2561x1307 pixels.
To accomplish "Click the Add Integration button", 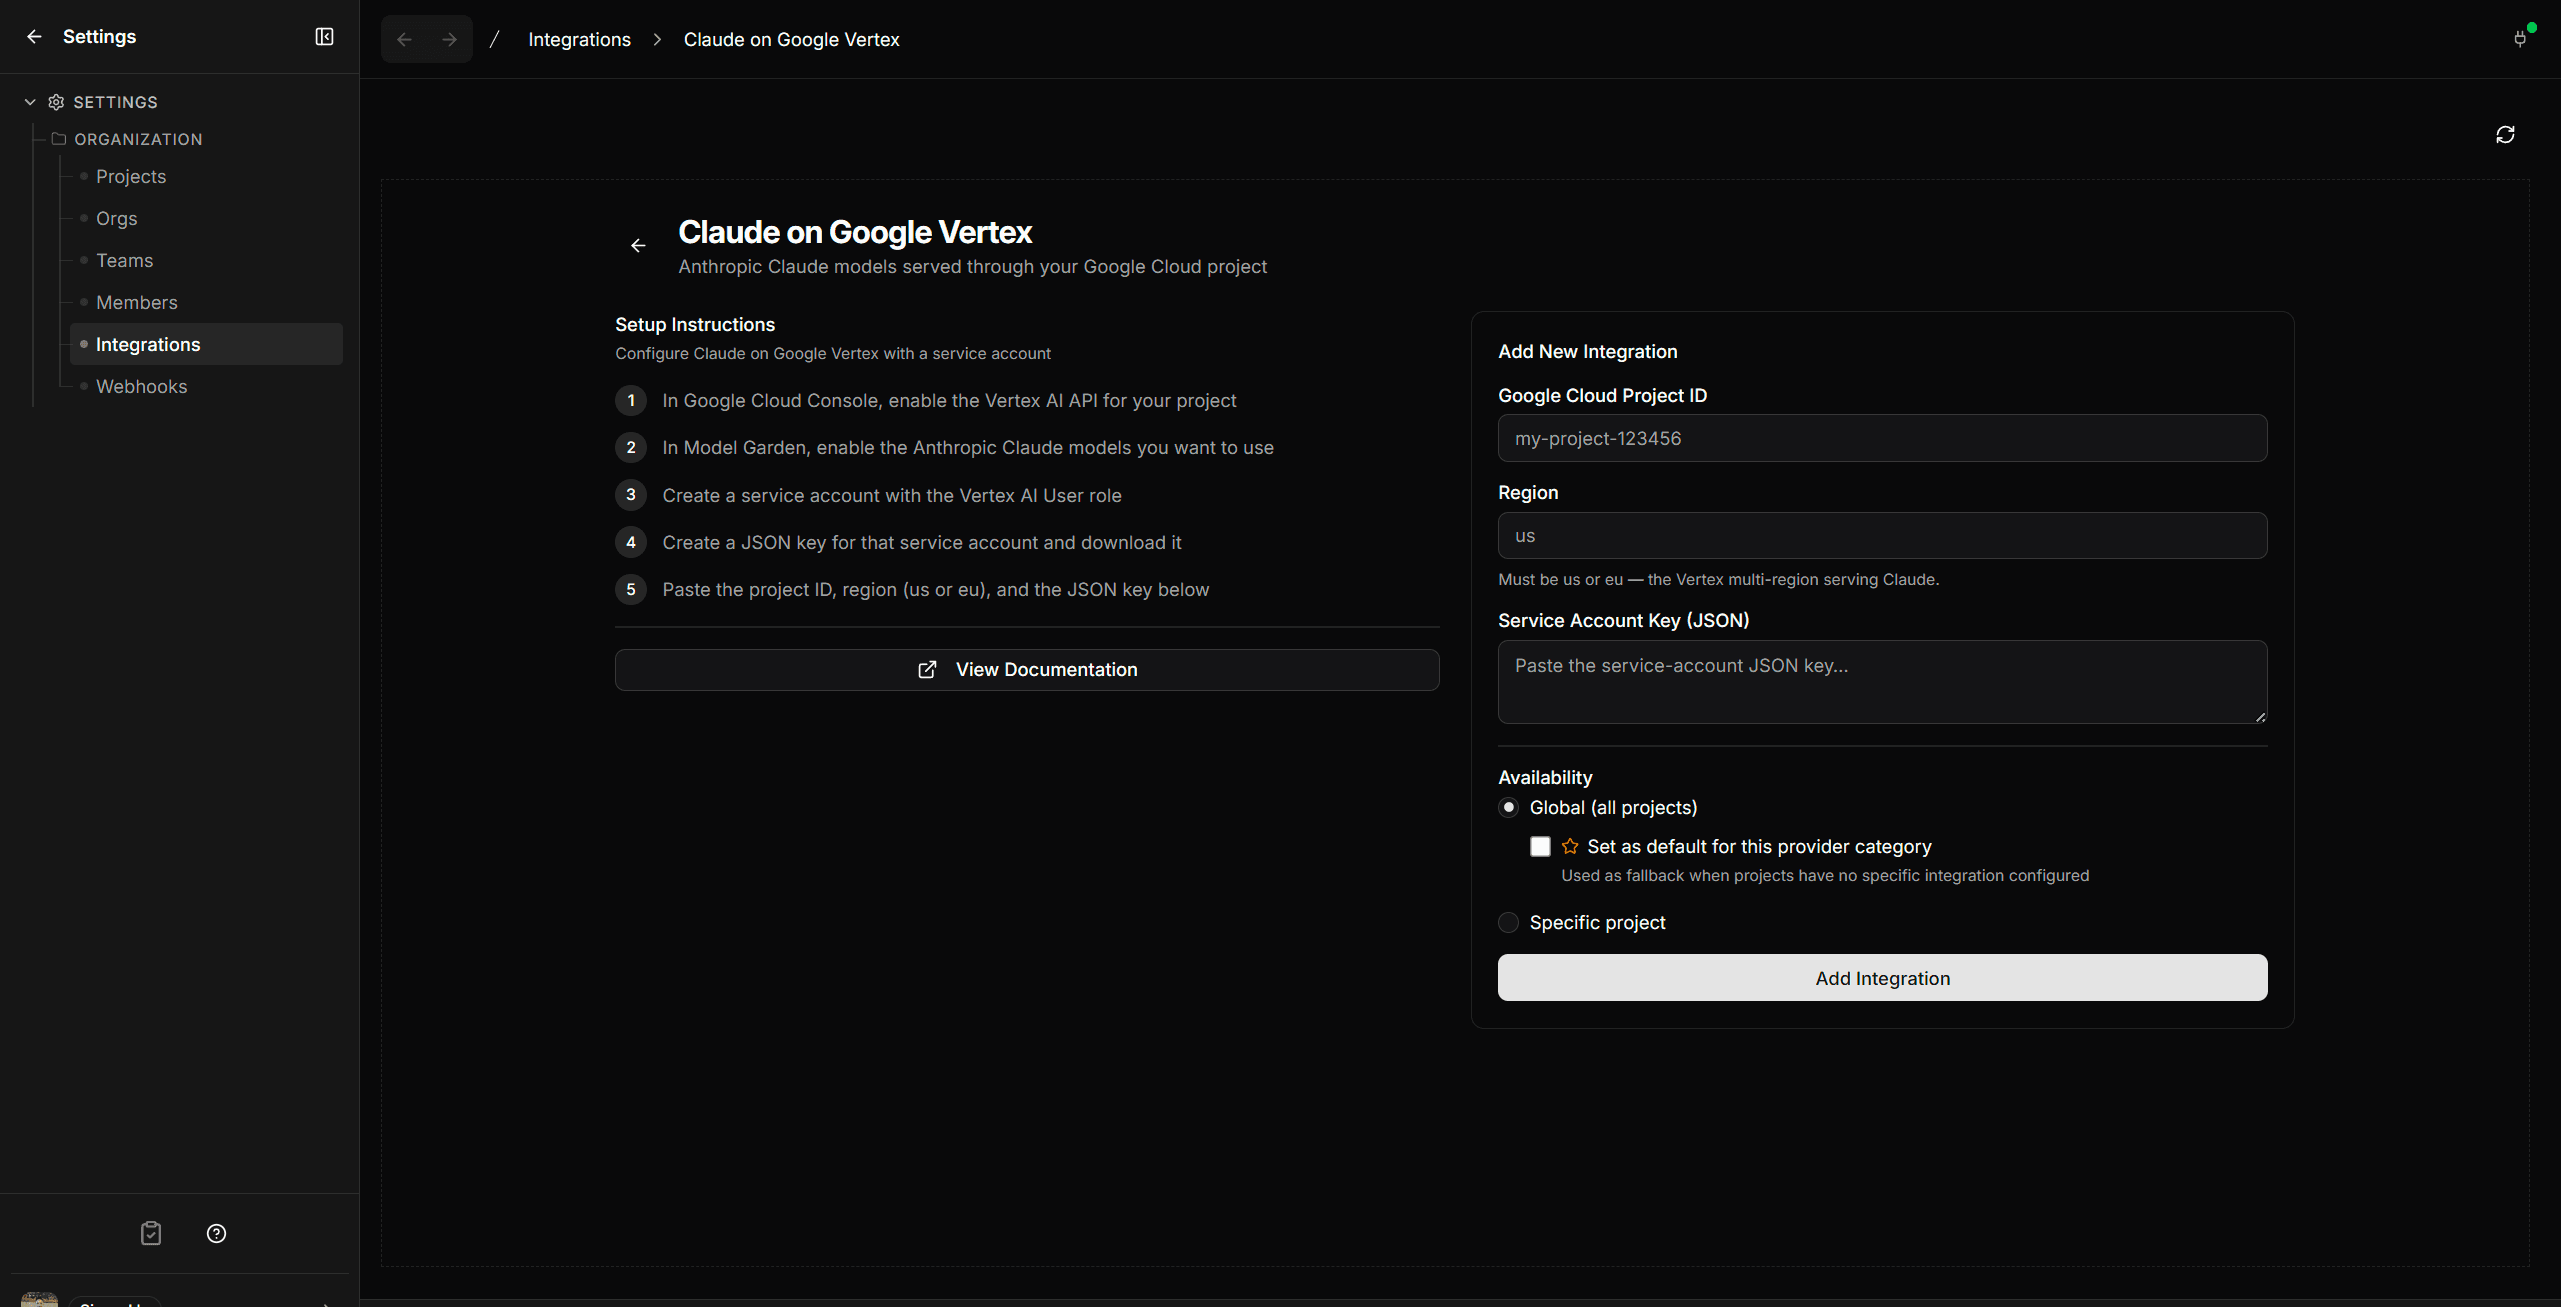I will pyautogui.click(x=1882, y=978).
